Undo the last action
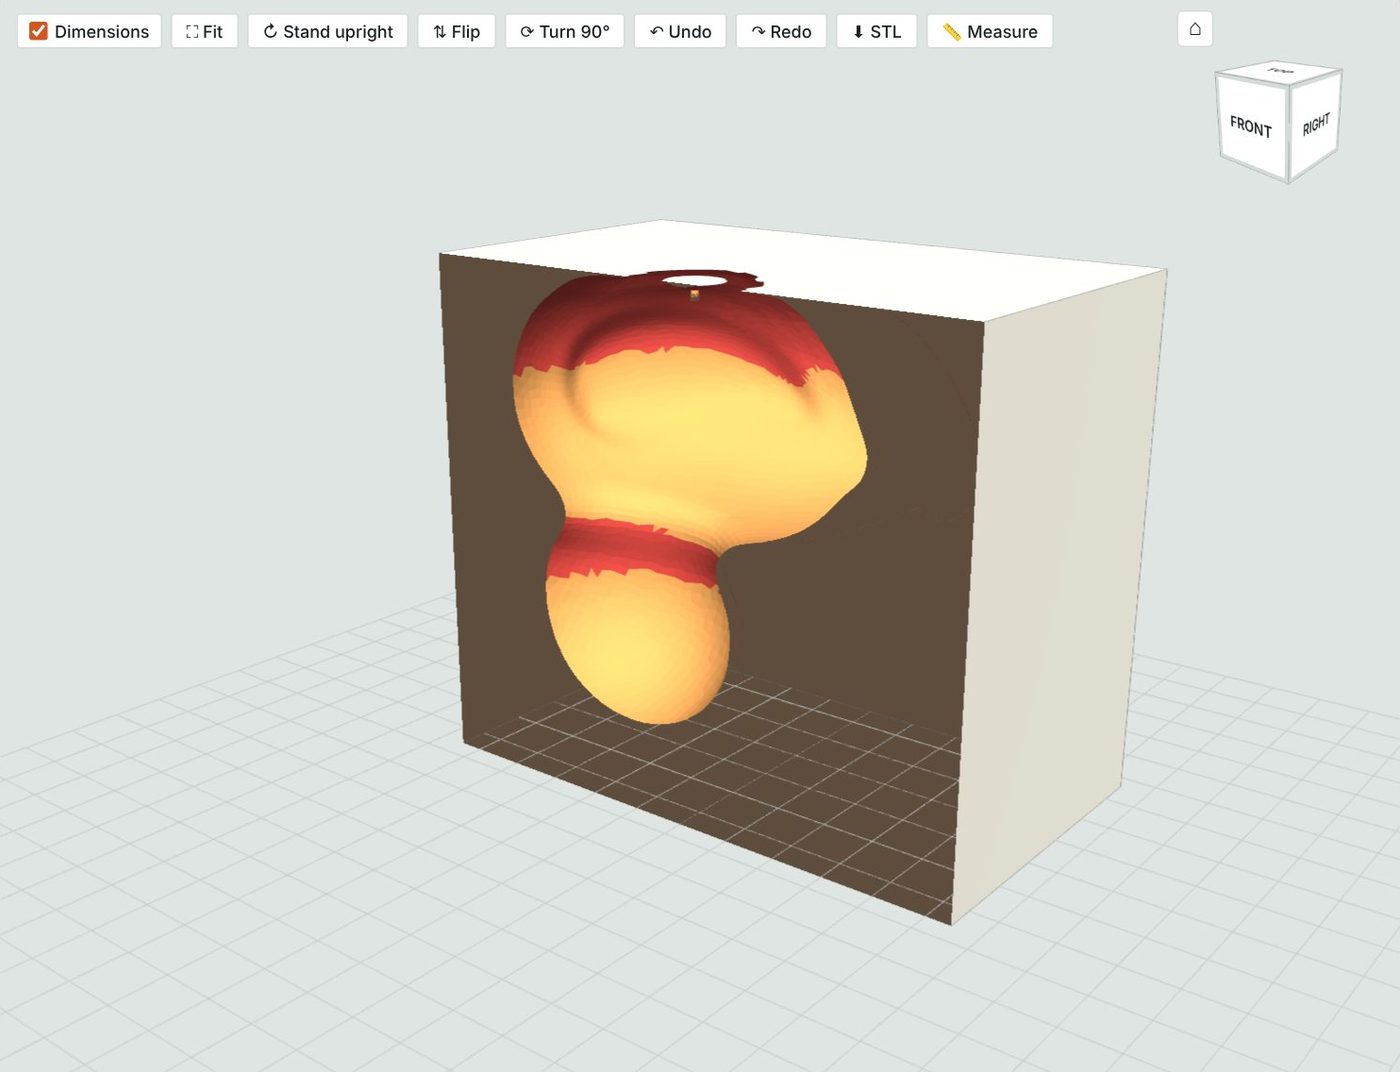This screenshot has height=1072, width=1400. click(680, 31)
